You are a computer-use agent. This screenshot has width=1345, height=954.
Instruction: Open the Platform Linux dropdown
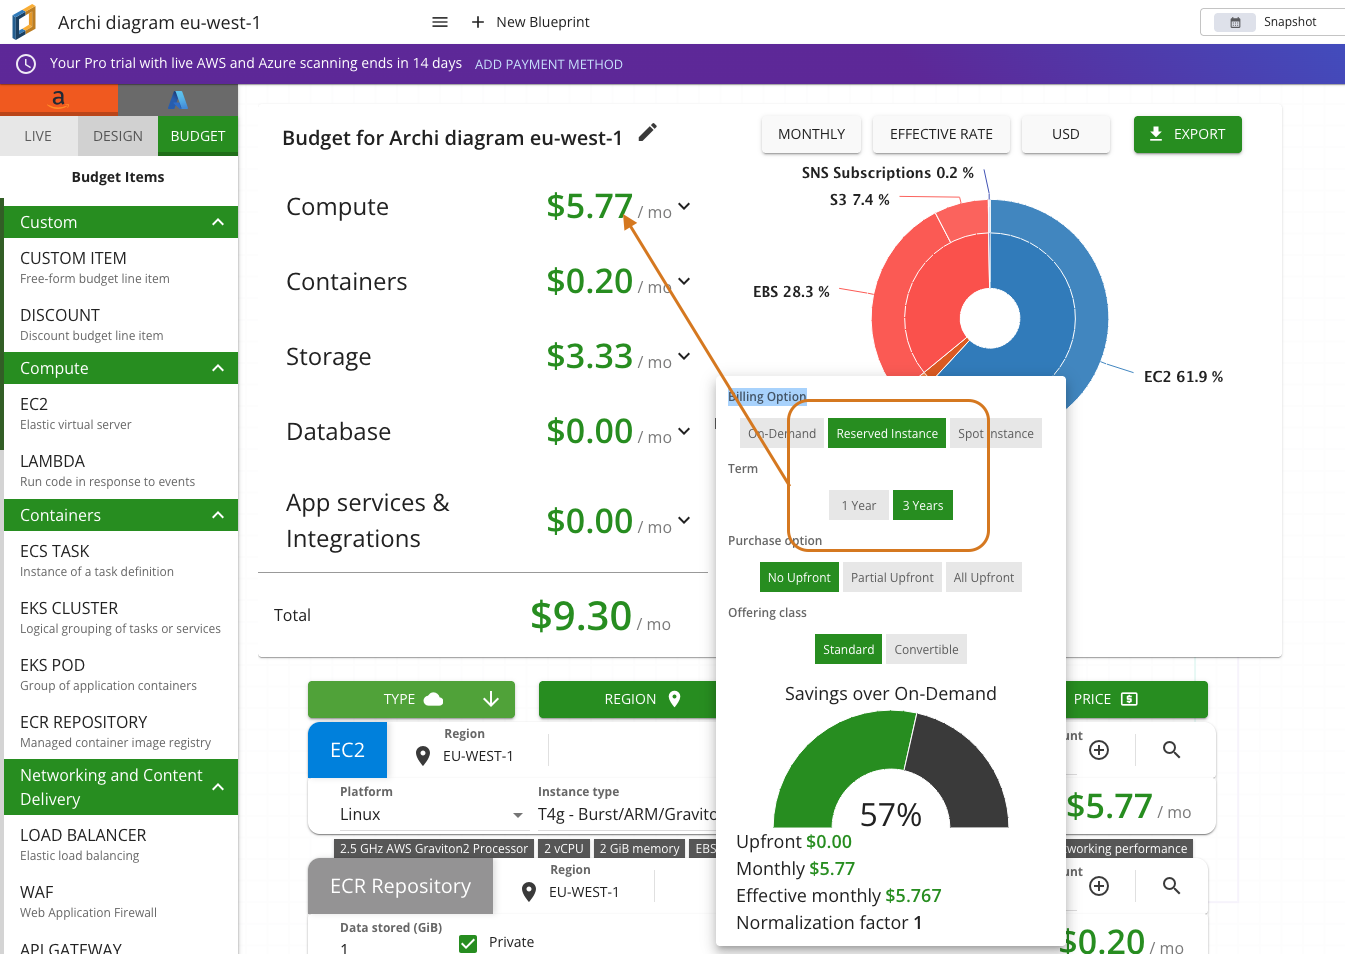coord(432,814)
